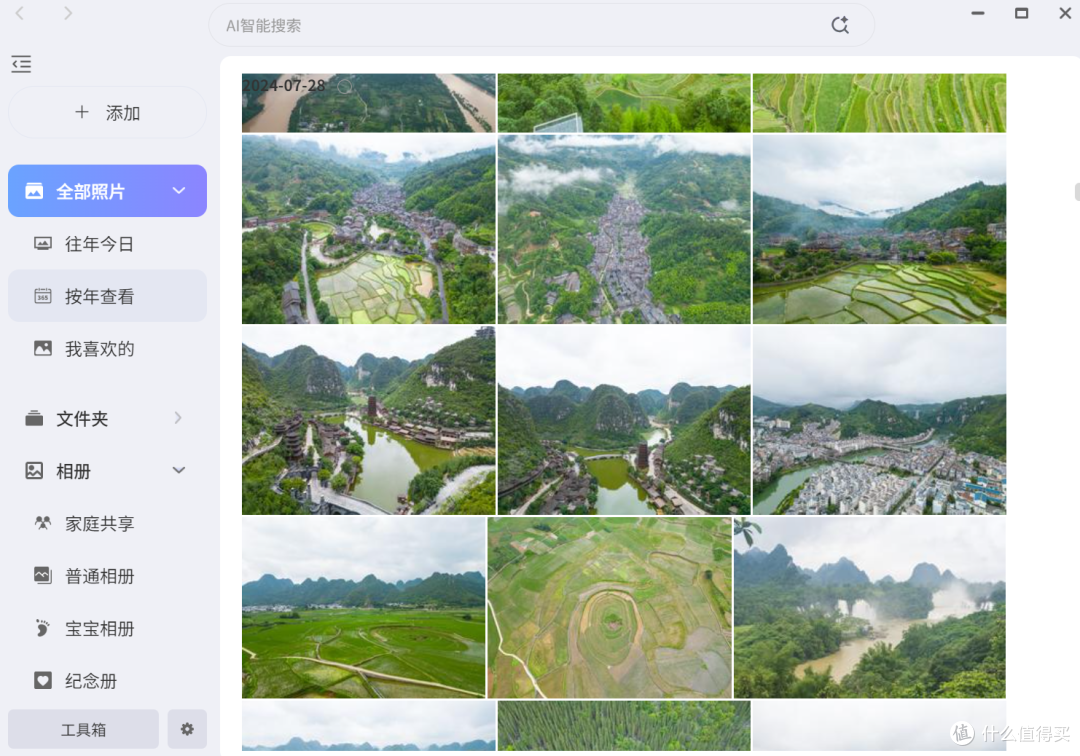The height and width of the screenshot is (756, 1080).
Task: Click the 2024-07-28 date label
Action: click(284, 85)
